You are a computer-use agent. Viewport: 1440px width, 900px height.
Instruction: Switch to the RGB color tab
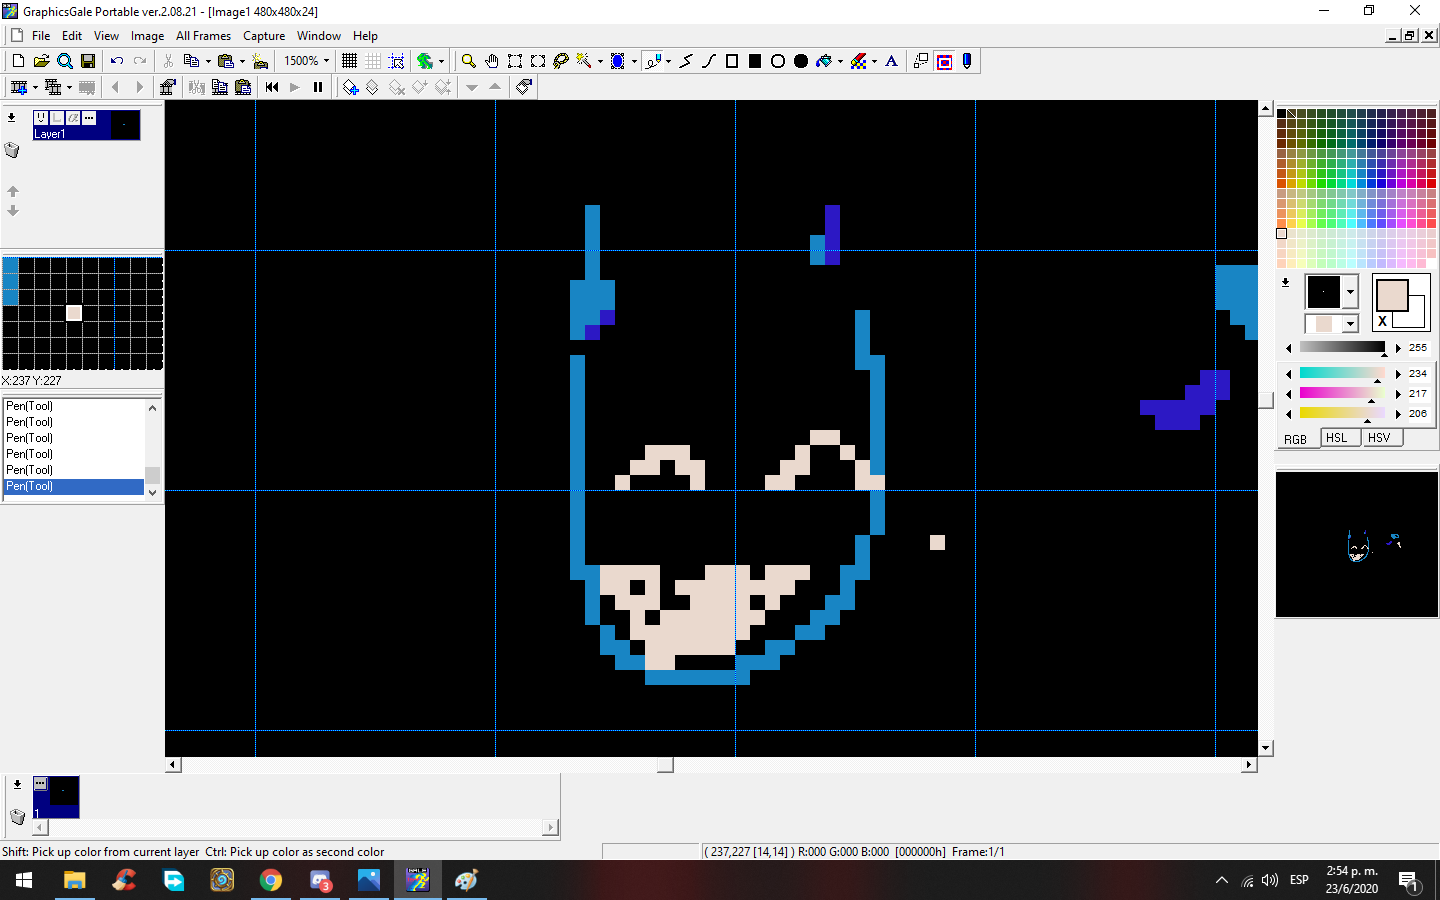tap(1295, 439)
